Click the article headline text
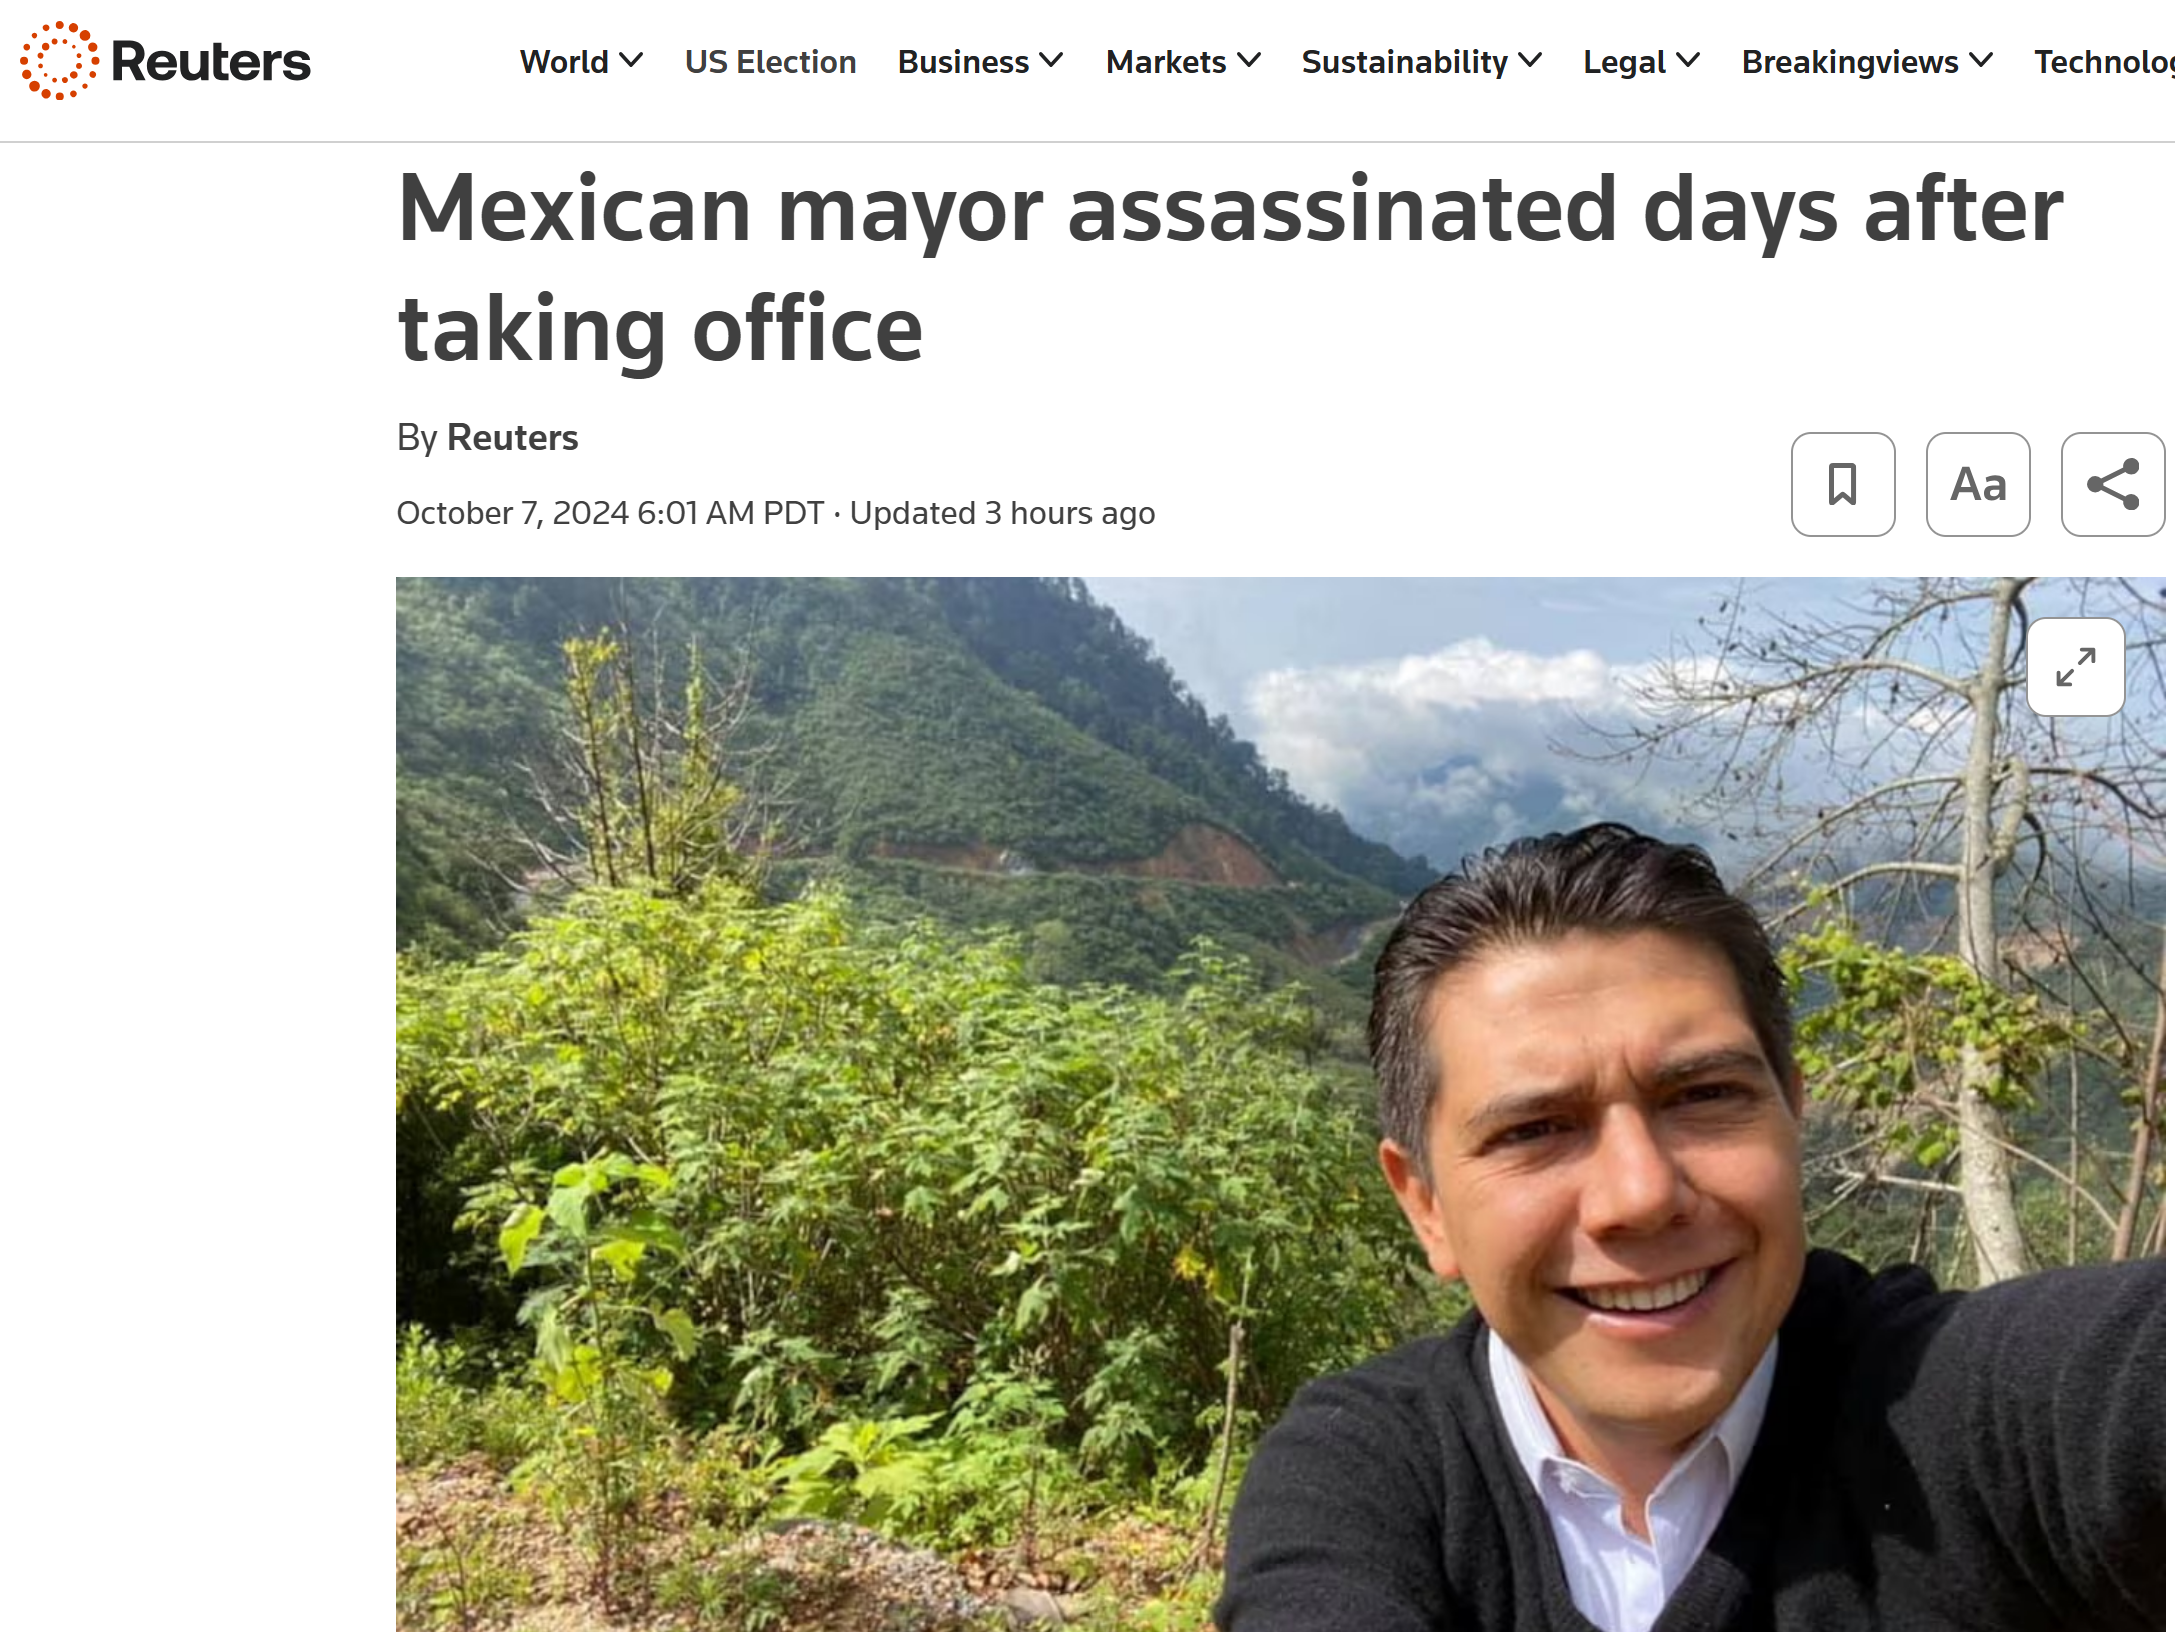The image size is (2175, 1632). click(x=1230, y=268)
